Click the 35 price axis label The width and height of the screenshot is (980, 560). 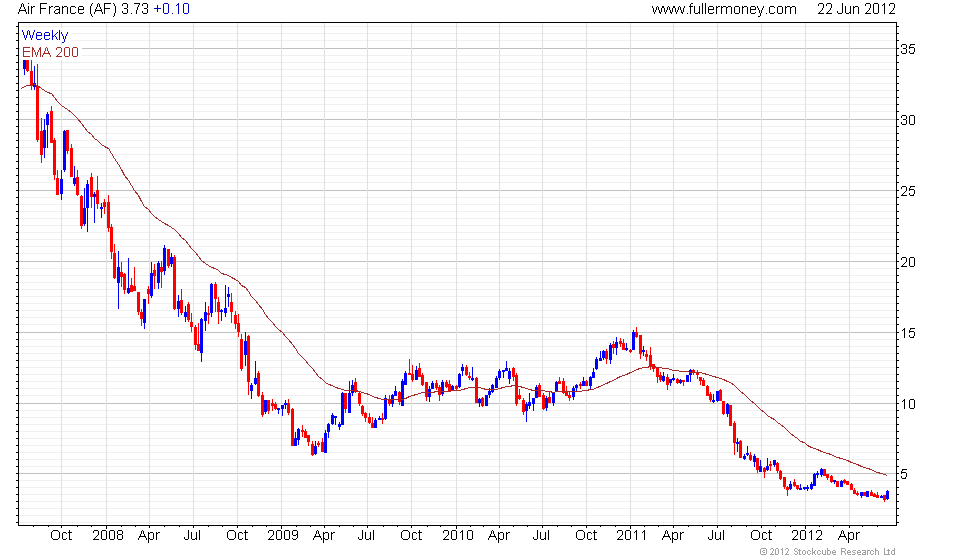[908, 49]
